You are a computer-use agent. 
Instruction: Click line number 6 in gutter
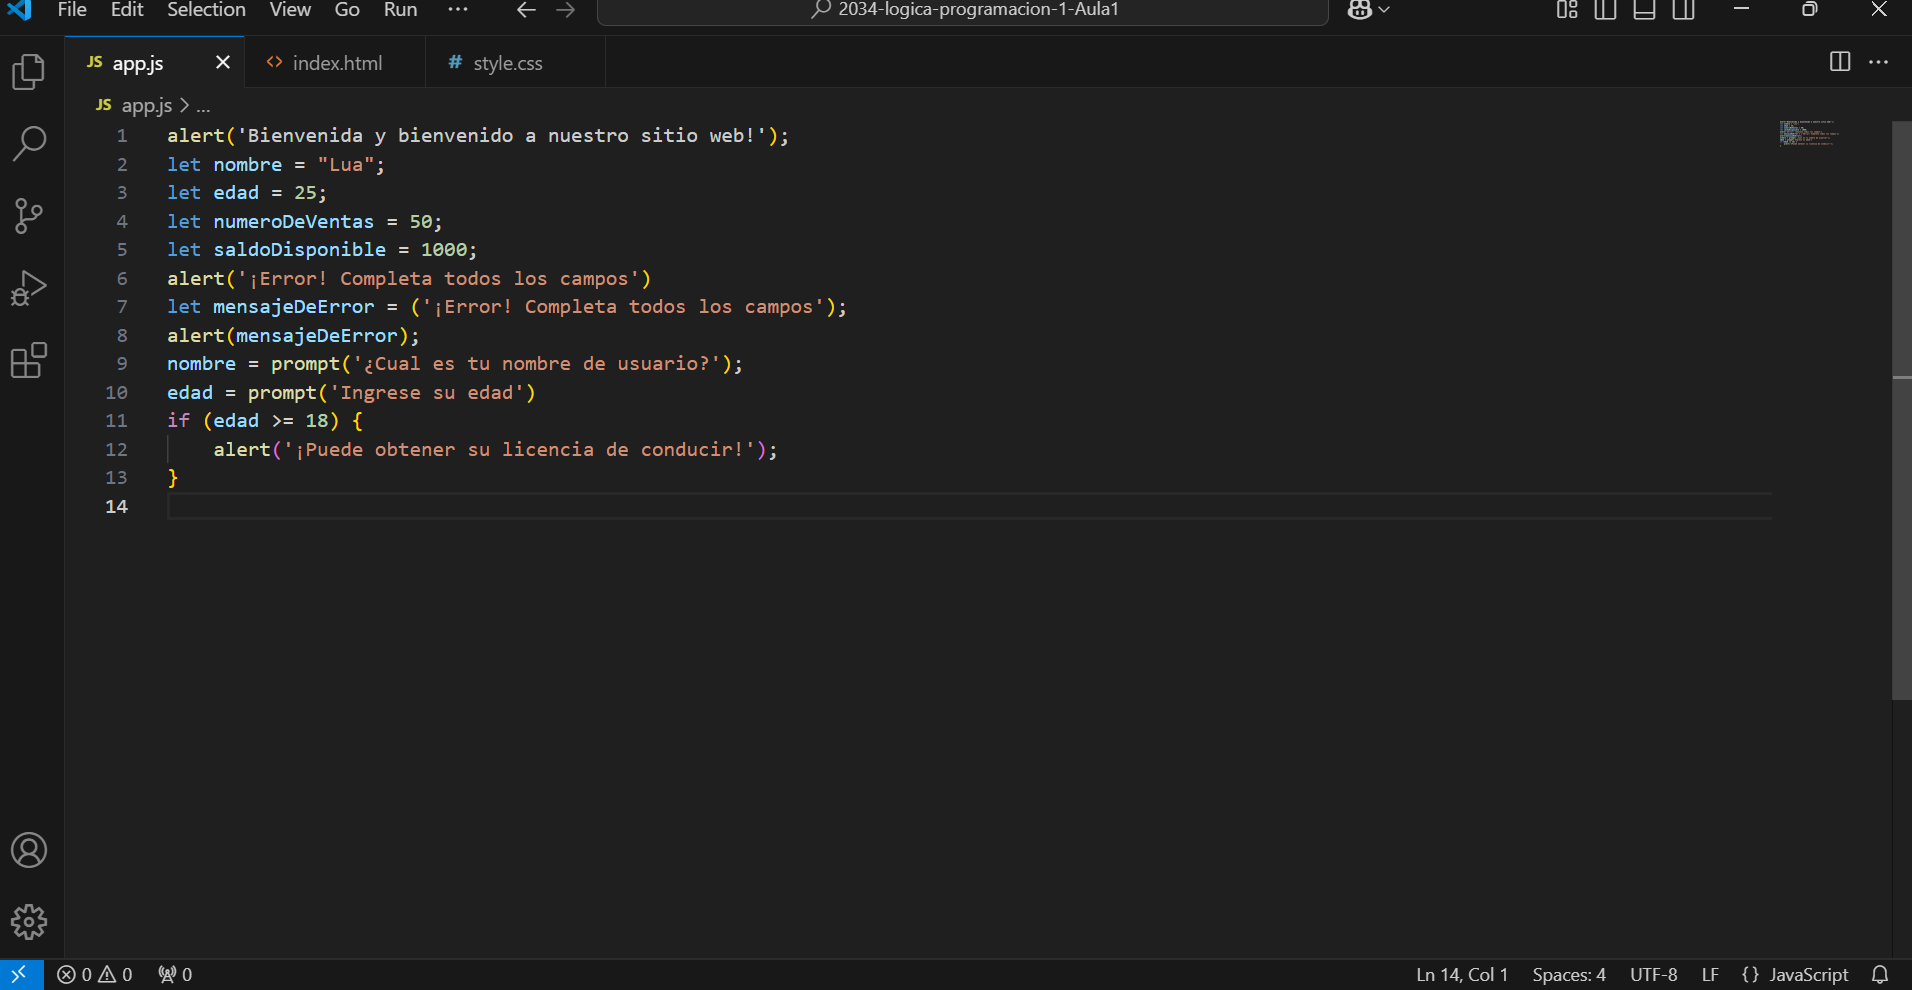pyautogui.click(x=122, y=279)
